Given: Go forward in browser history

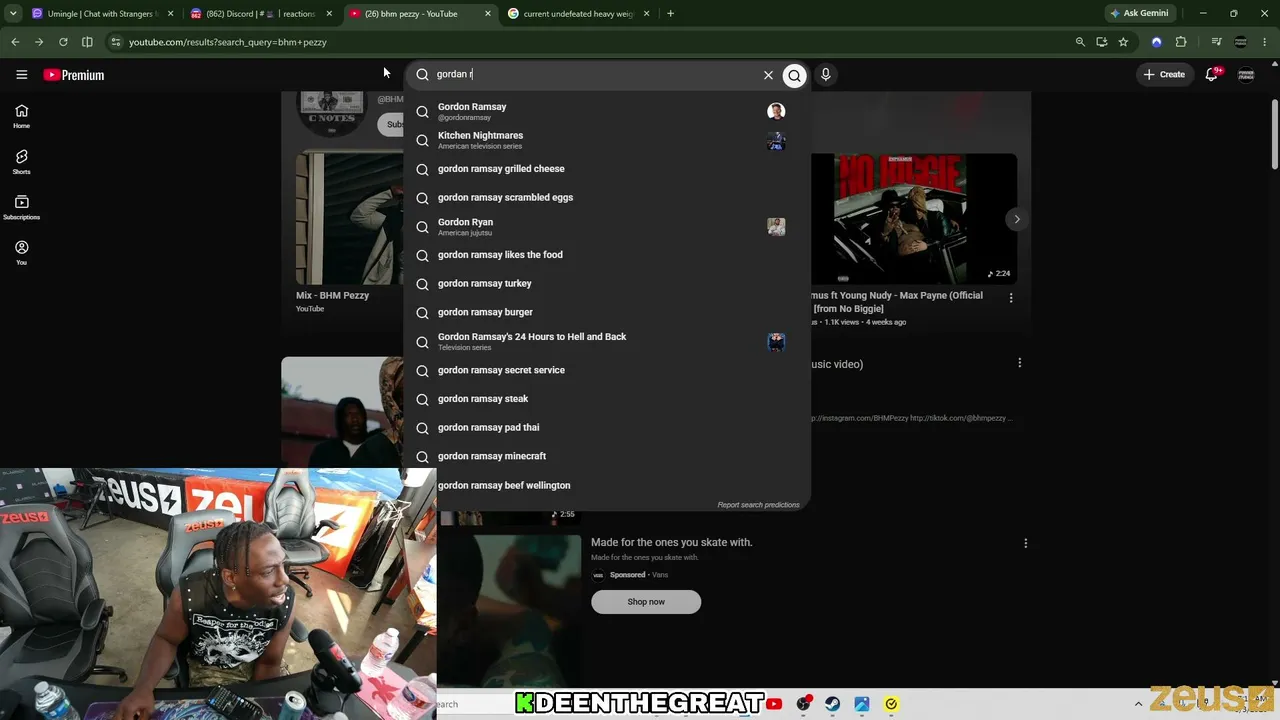Looking at the screenshot, I should 39,42.
